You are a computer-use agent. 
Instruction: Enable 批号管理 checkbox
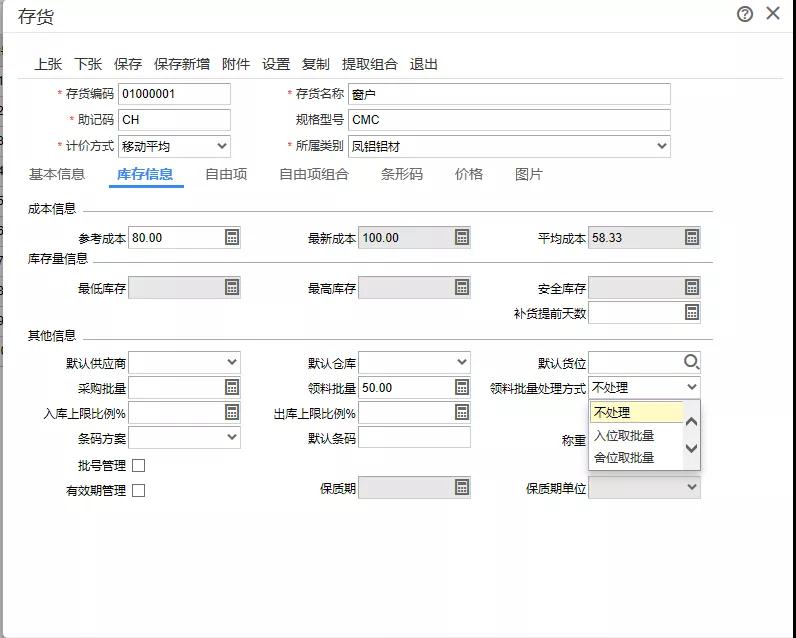138,465
